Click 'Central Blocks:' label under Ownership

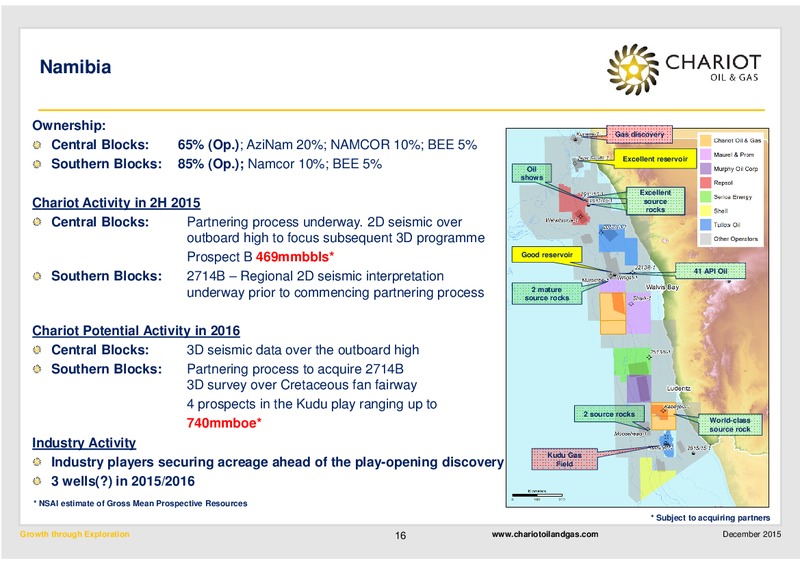100,145
